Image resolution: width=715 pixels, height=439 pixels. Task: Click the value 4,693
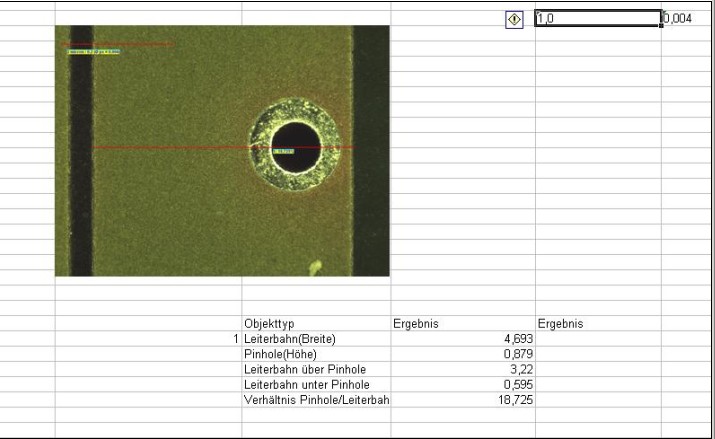(518, 339)
